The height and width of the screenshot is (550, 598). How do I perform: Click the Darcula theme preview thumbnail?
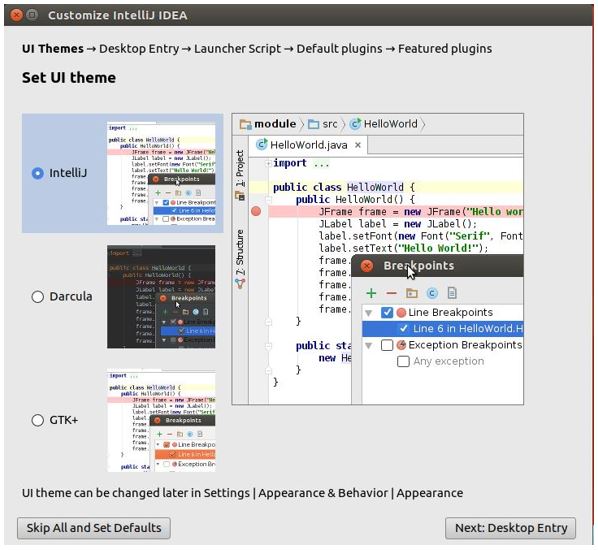(x=161, y=297)
